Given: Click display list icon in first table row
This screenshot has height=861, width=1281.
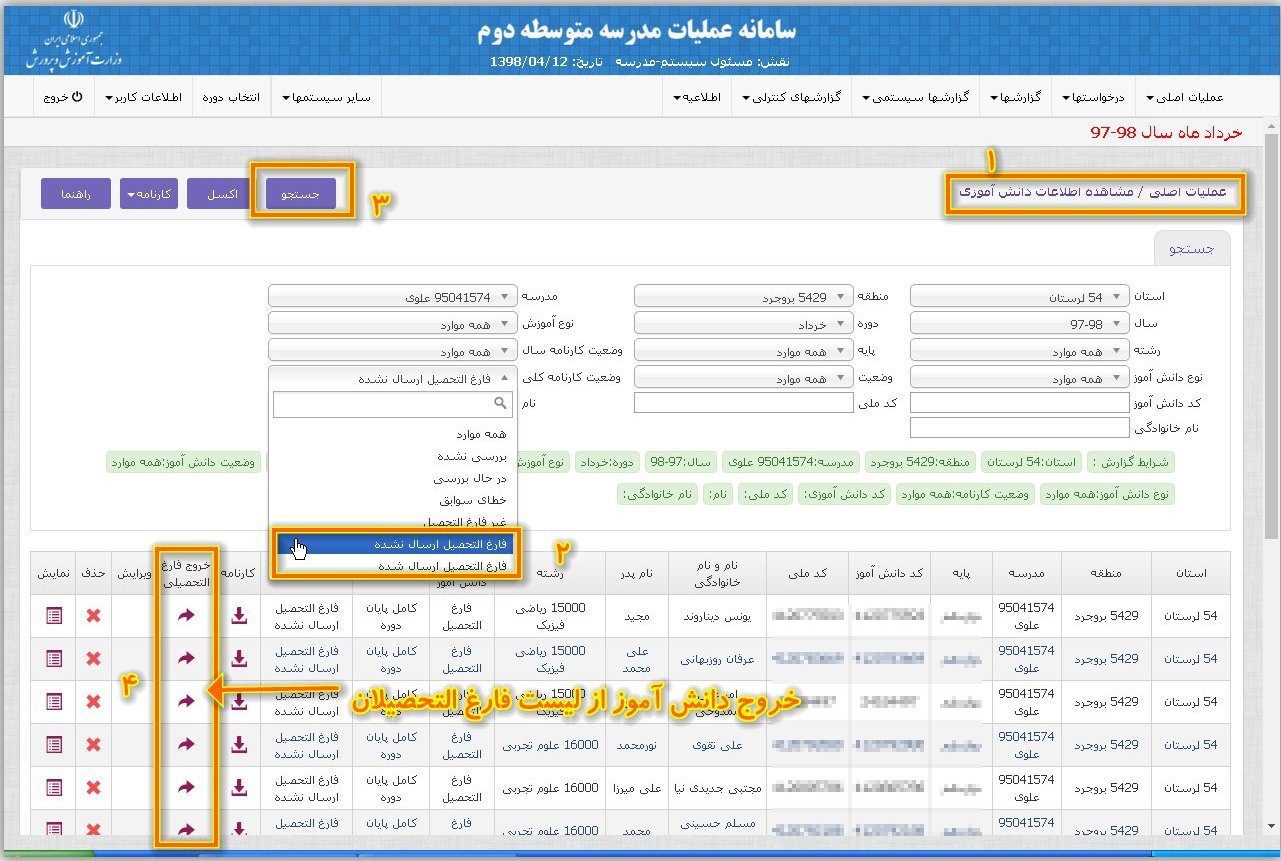Looking at the screenshot, I should (x=54, y=616).
